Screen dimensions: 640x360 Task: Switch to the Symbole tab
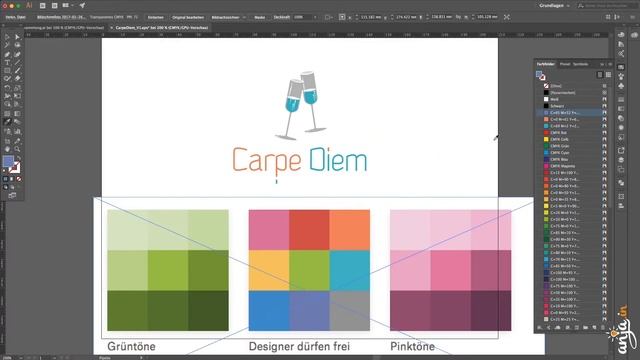(580, 64)
